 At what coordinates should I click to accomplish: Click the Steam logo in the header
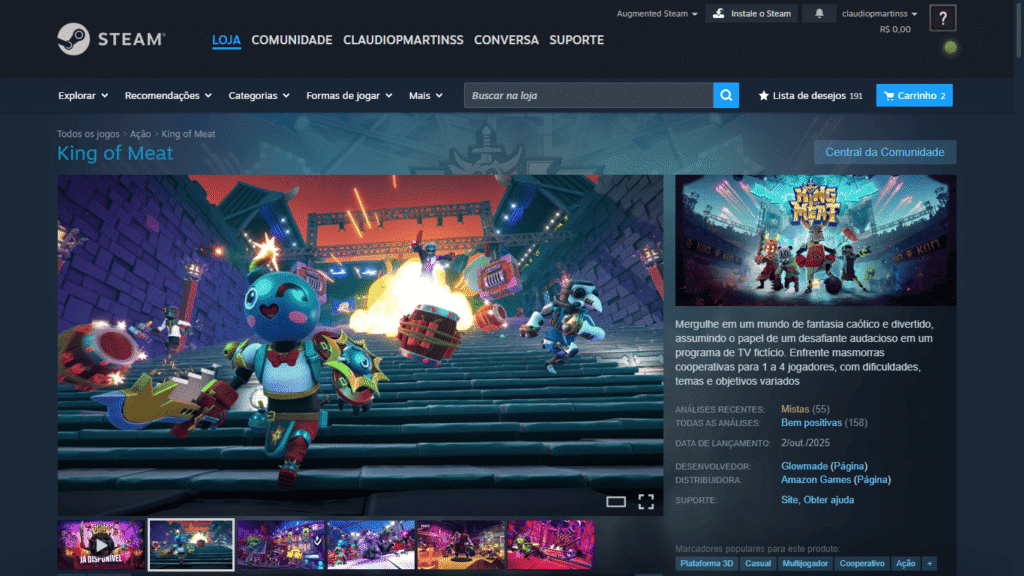click(x=110, y=40)
